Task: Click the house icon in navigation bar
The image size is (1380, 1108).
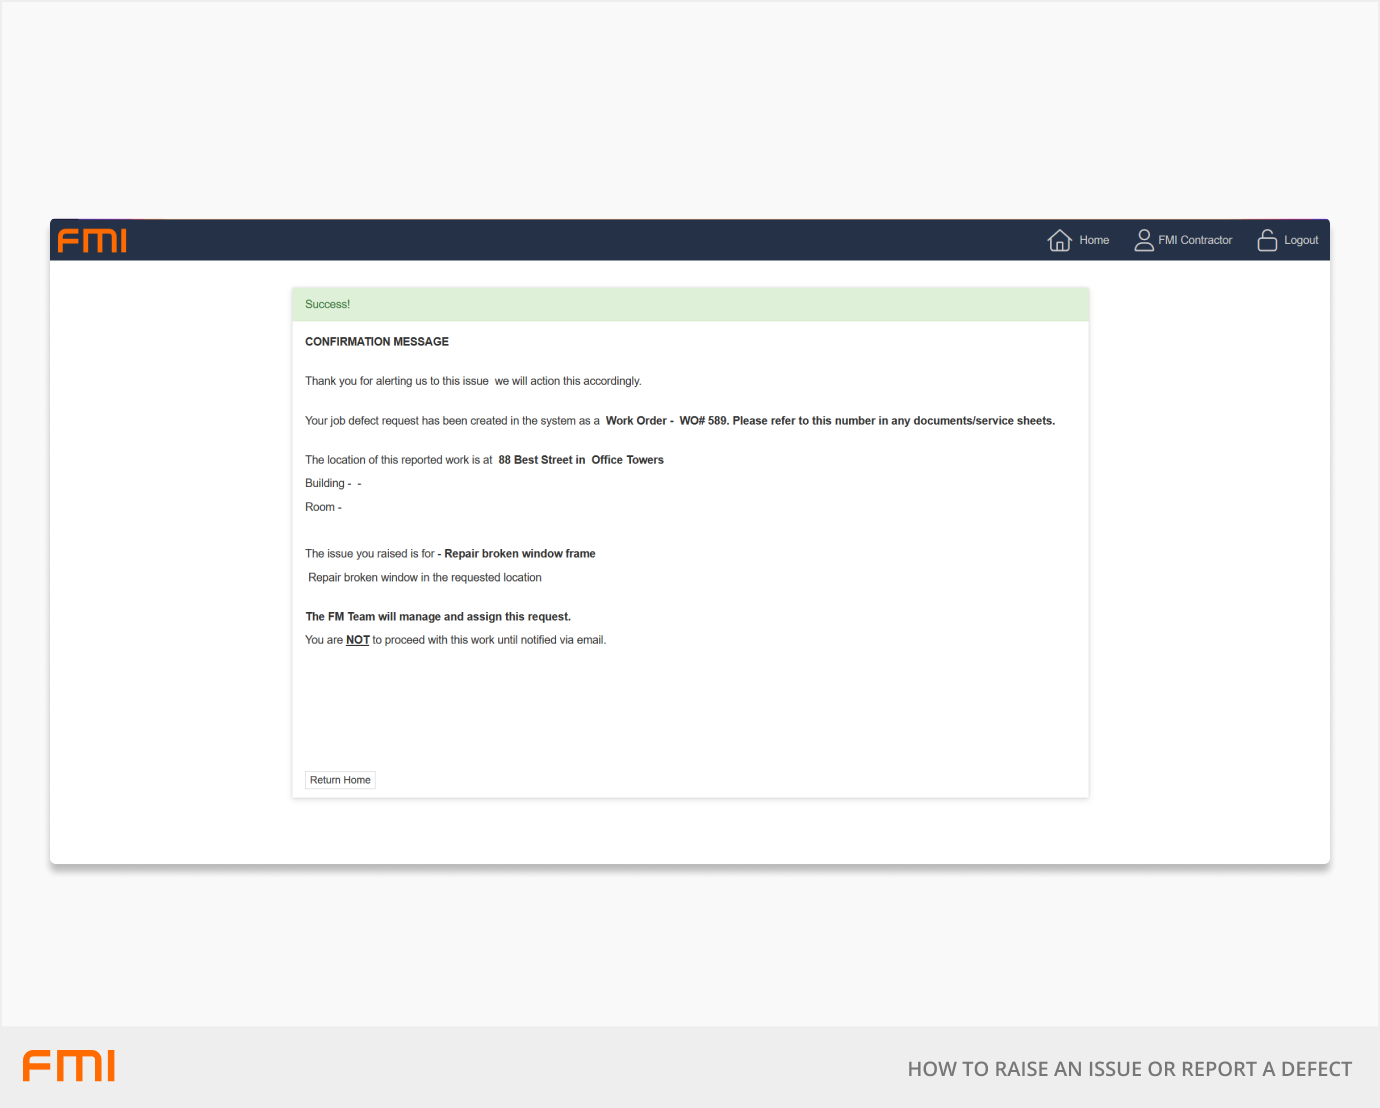Action: click(1059, 241)
